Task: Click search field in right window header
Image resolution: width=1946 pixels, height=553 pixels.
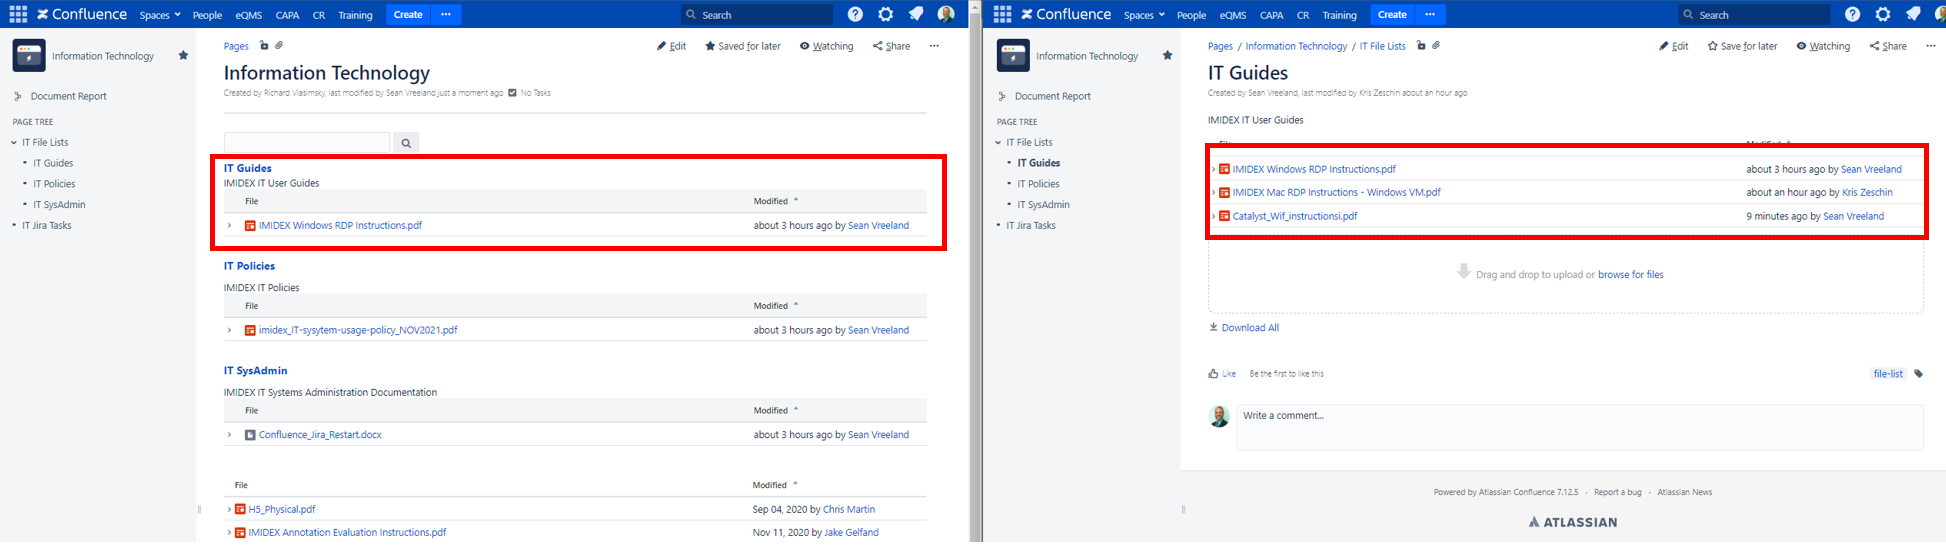Action: [x=1753, y=15]
